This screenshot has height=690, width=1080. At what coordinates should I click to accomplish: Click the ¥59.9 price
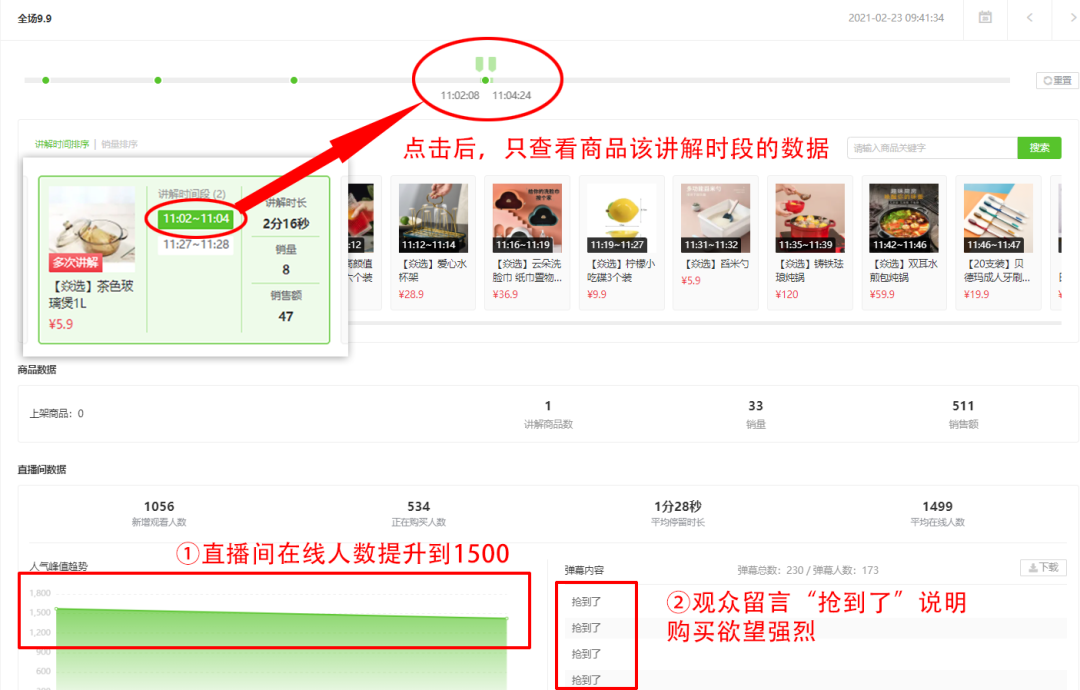(x=882, y=294)
